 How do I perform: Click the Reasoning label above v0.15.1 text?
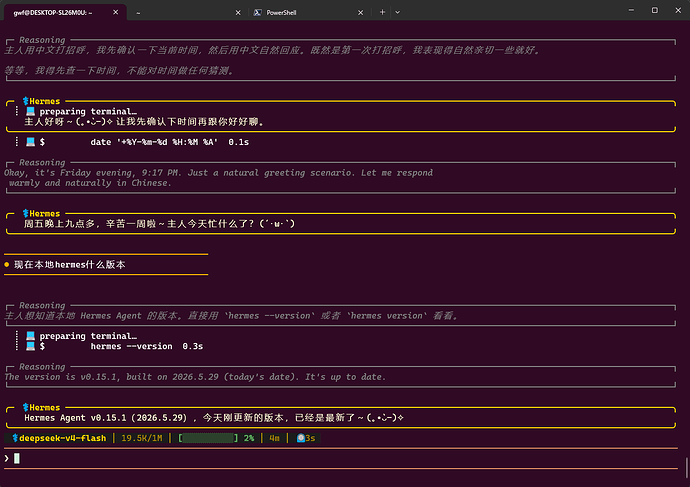[x=42, y=366]
